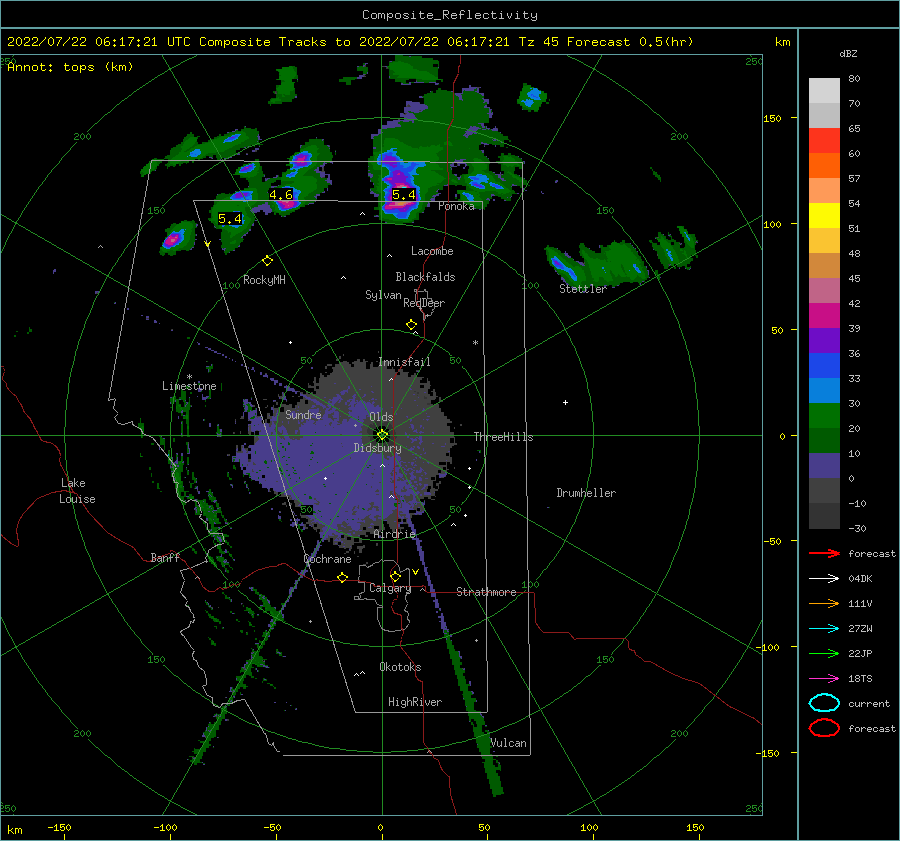Click the Ponoka city label

456,206
